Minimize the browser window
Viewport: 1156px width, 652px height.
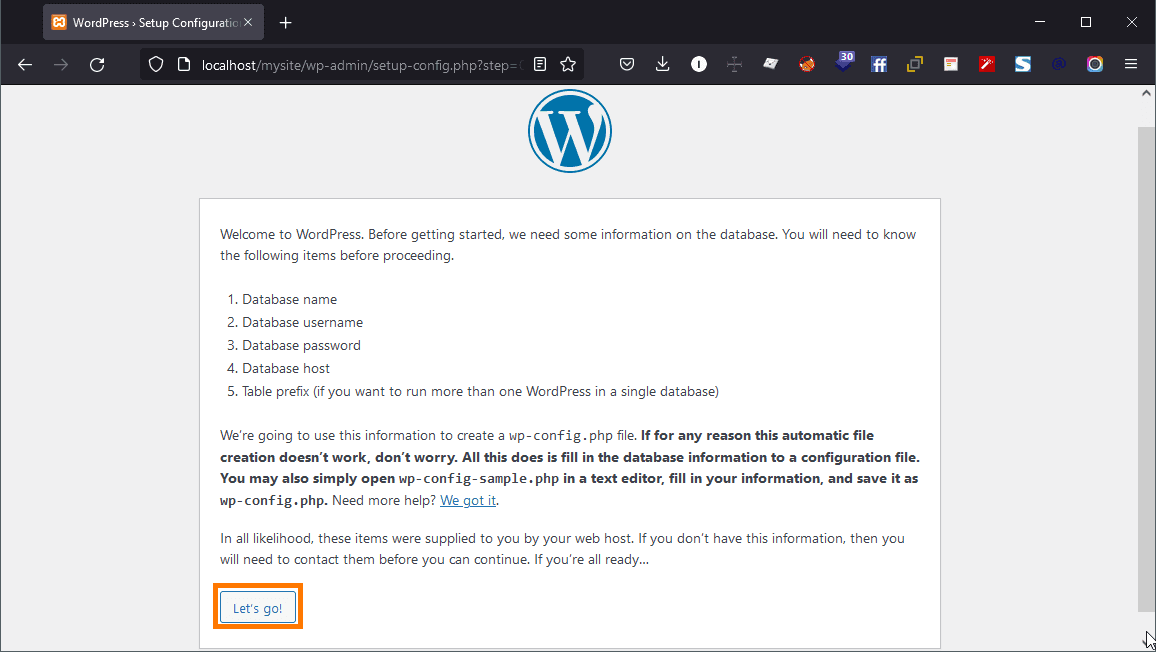tap(1040, 22)
